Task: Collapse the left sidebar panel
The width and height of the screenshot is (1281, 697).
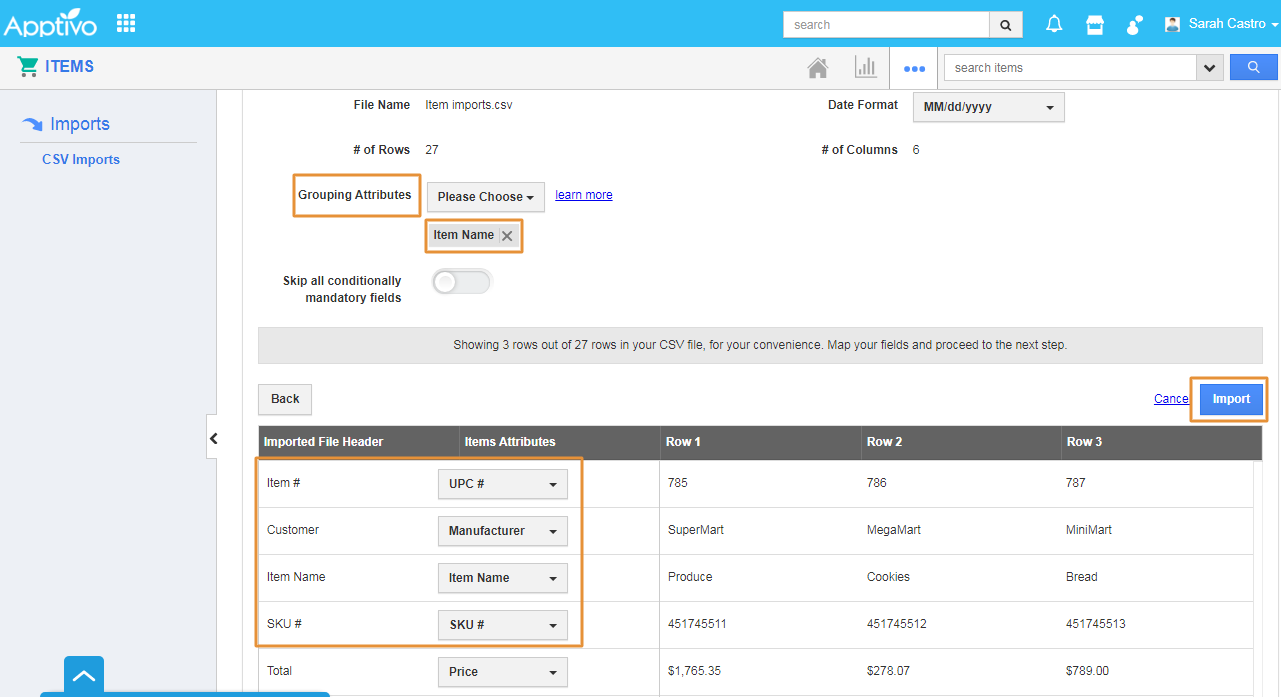Action: click(x=213, y=438)
